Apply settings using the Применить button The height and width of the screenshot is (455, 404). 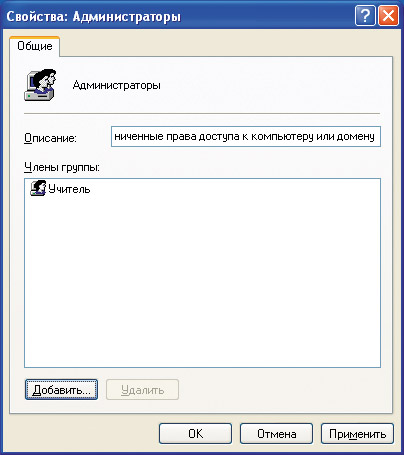357,434
